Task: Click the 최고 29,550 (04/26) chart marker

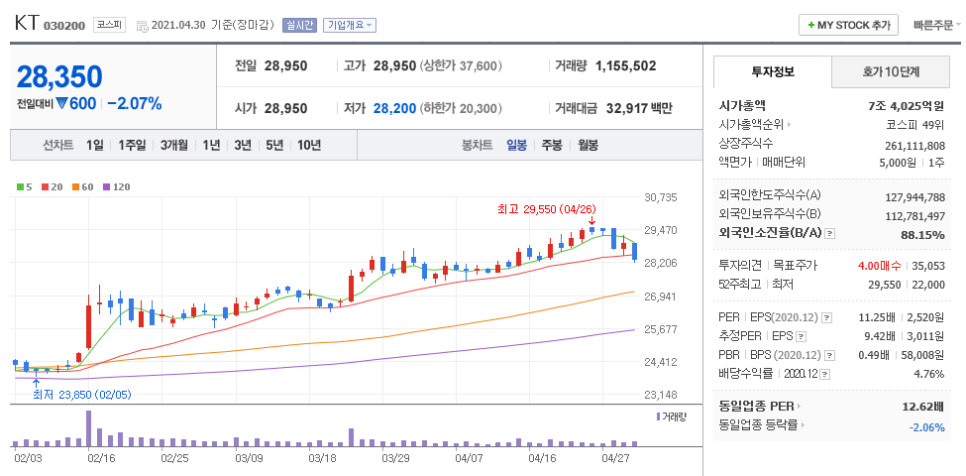Action: click(x=546, y=209)
